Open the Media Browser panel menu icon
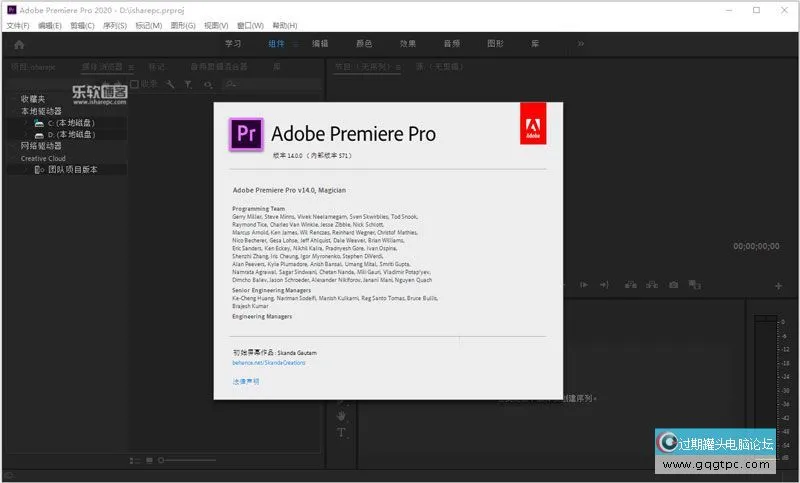This screenshot has width=800, height=483. click(131, 67)
